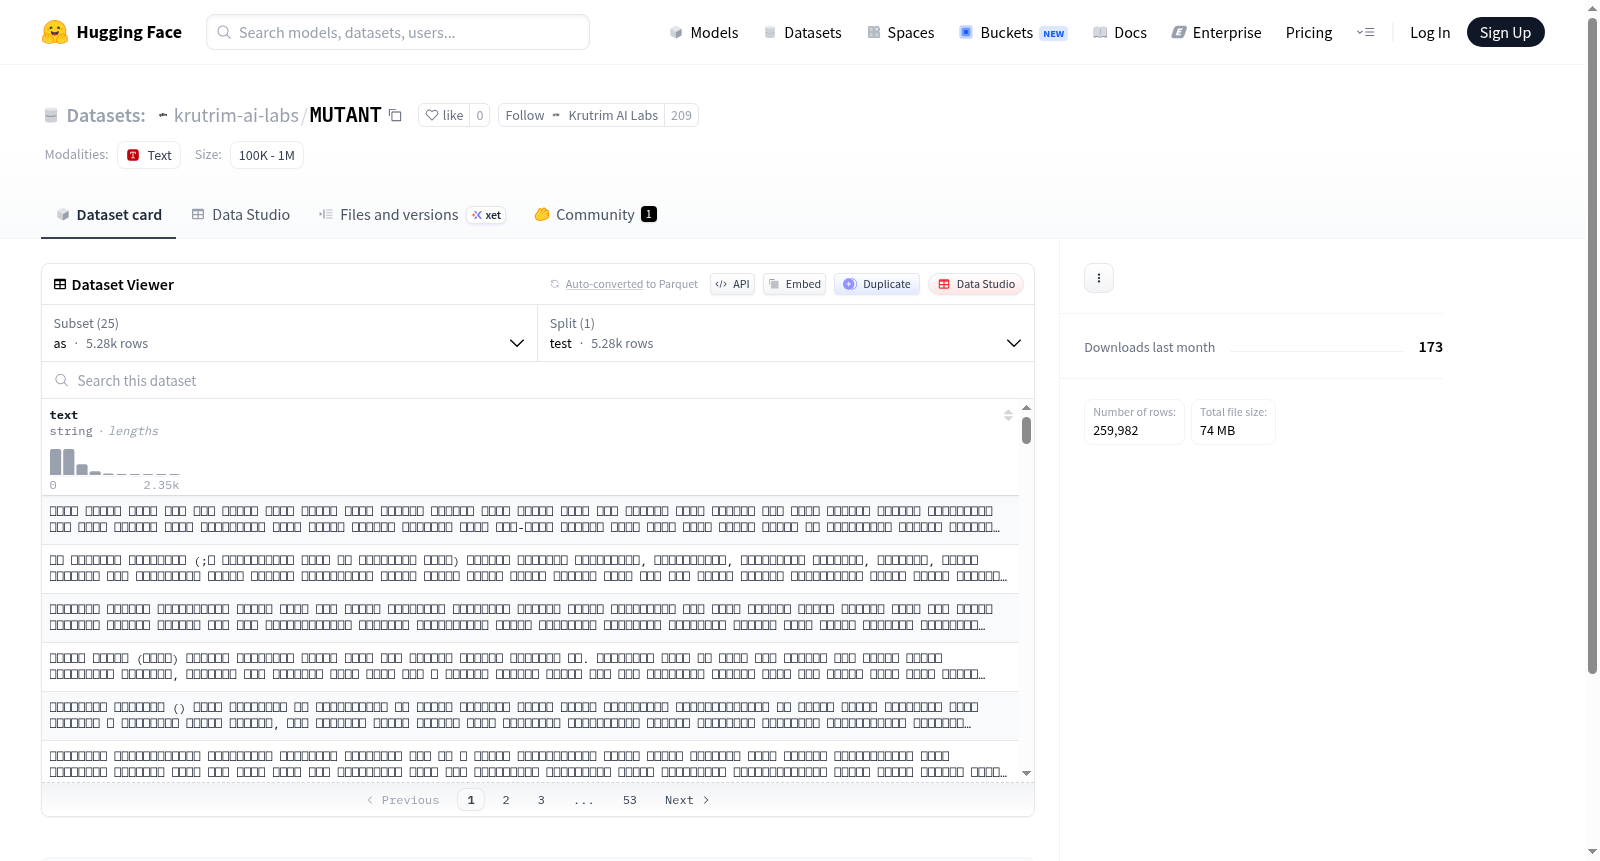
Task: Click Log In
Action: click(x=1430, y=32)
